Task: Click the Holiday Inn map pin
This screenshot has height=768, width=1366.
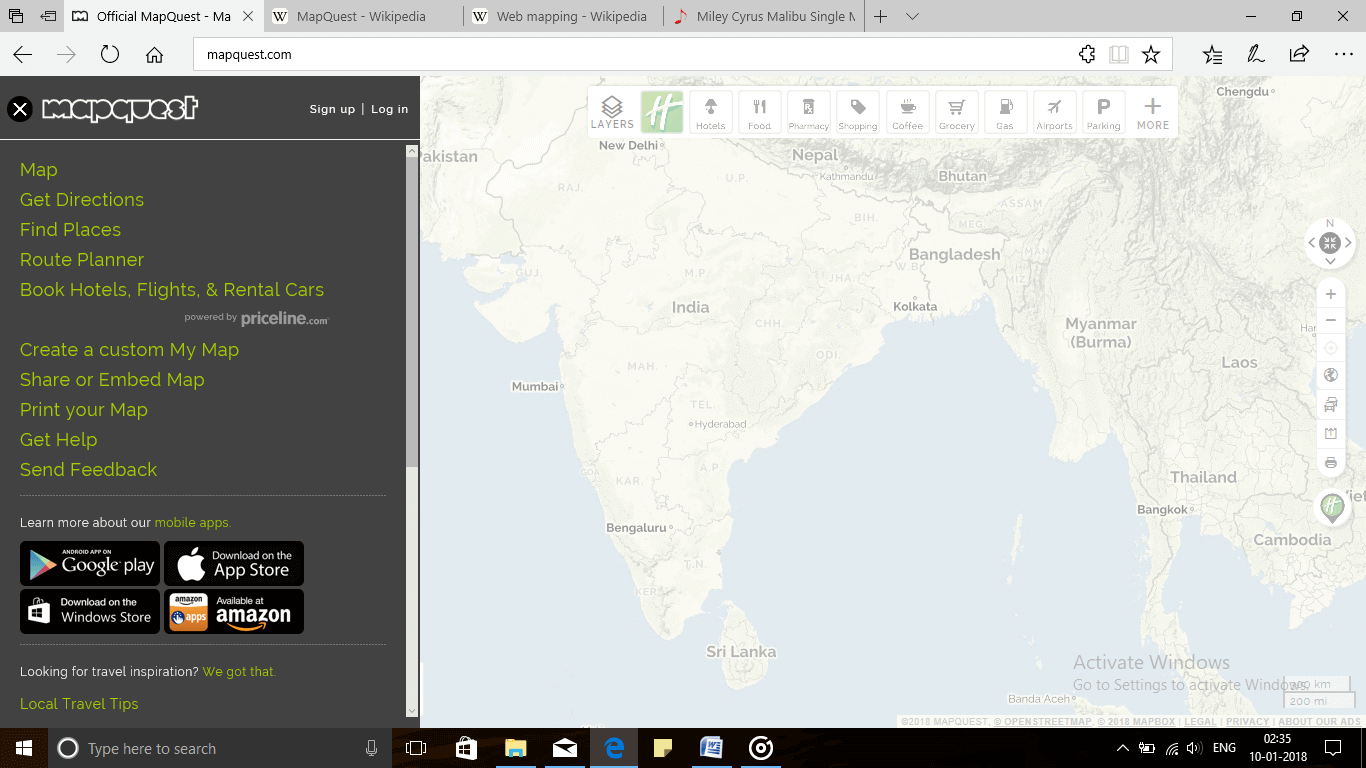Action: click(x=1331, y=508)
